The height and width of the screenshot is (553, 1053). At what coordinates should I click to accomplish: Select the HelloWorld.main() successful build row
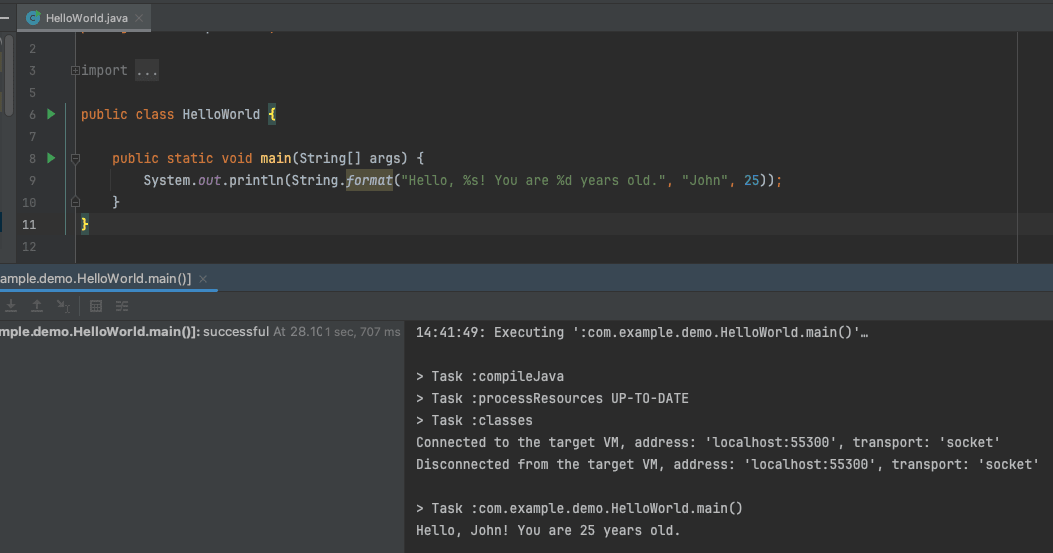click(x=201, y=332)
